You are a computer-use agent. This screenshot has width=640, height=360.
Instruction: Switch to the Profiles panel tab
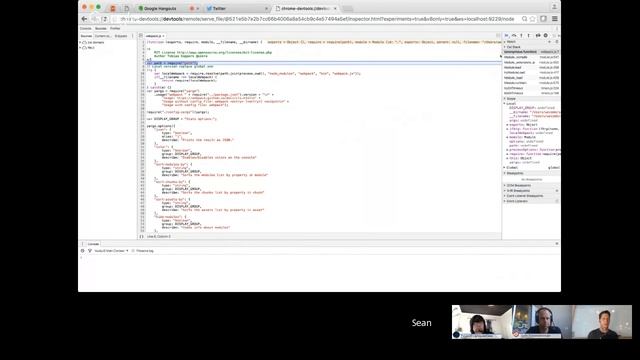pyautogui.click(x=115, y=29)
